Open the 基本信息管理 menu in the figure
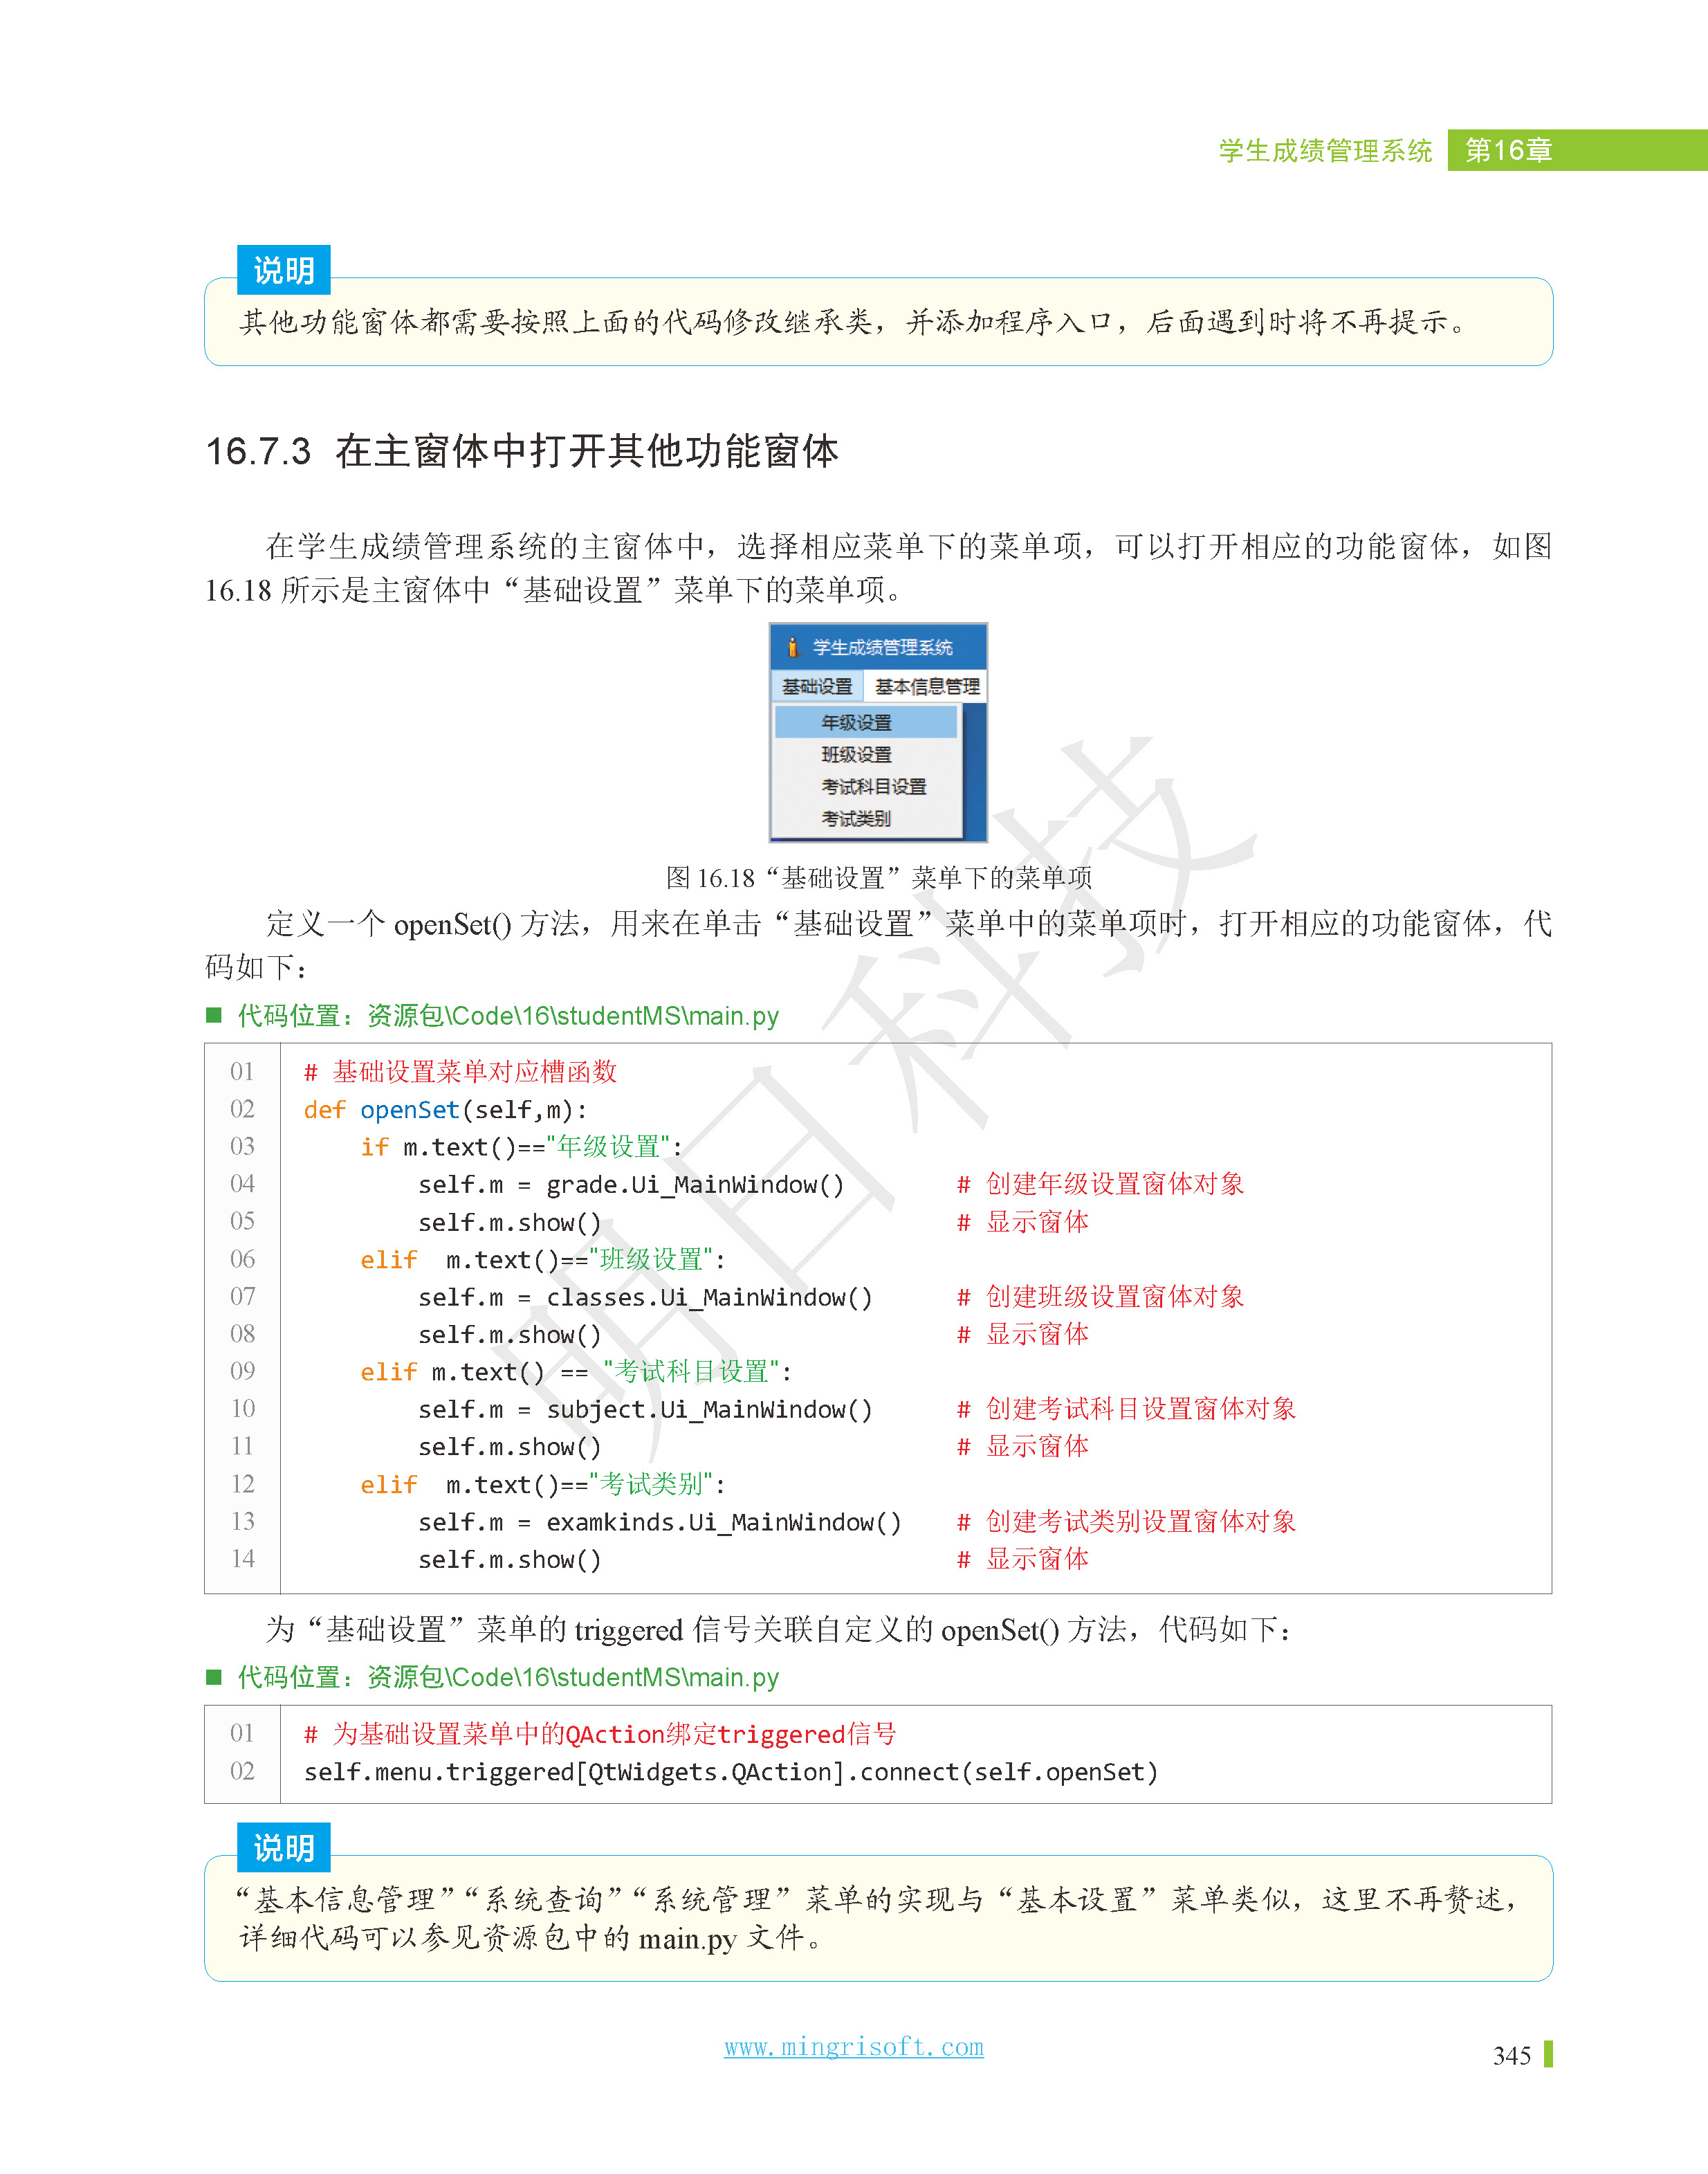This screenshot has width=1708, height=2174. click(x=926, y=686)
